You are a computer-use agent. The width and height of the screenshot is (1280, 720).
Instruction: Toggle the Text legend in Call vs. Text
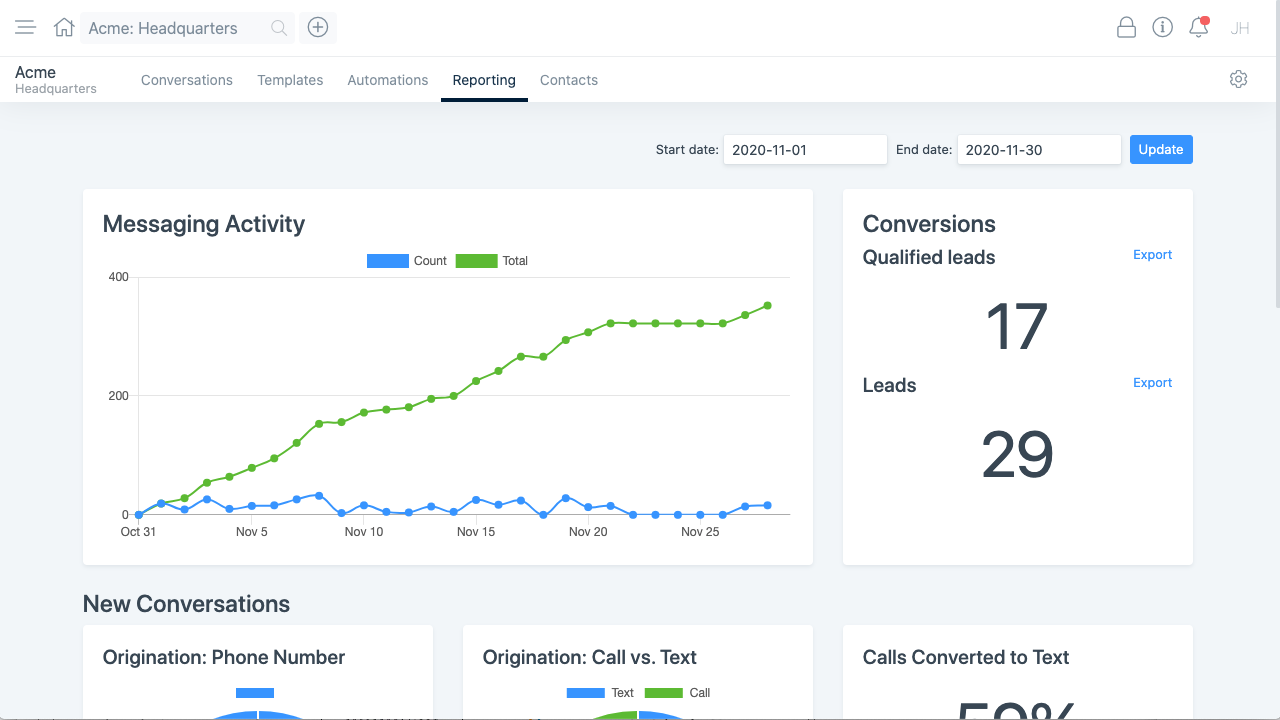point(600,693)
